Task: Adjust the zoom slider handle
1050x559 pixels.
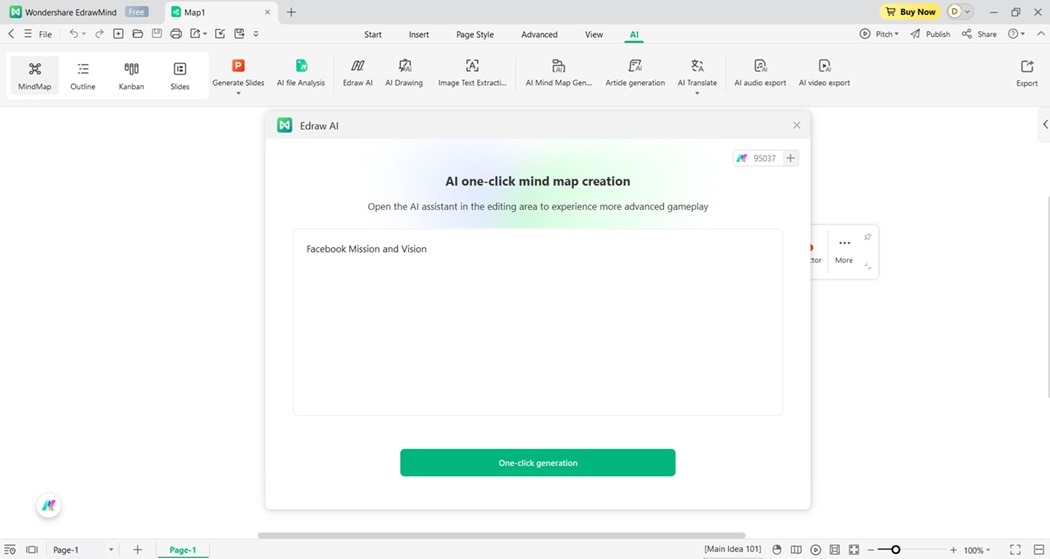Action: pyautogui.click(x=895, y=550)
